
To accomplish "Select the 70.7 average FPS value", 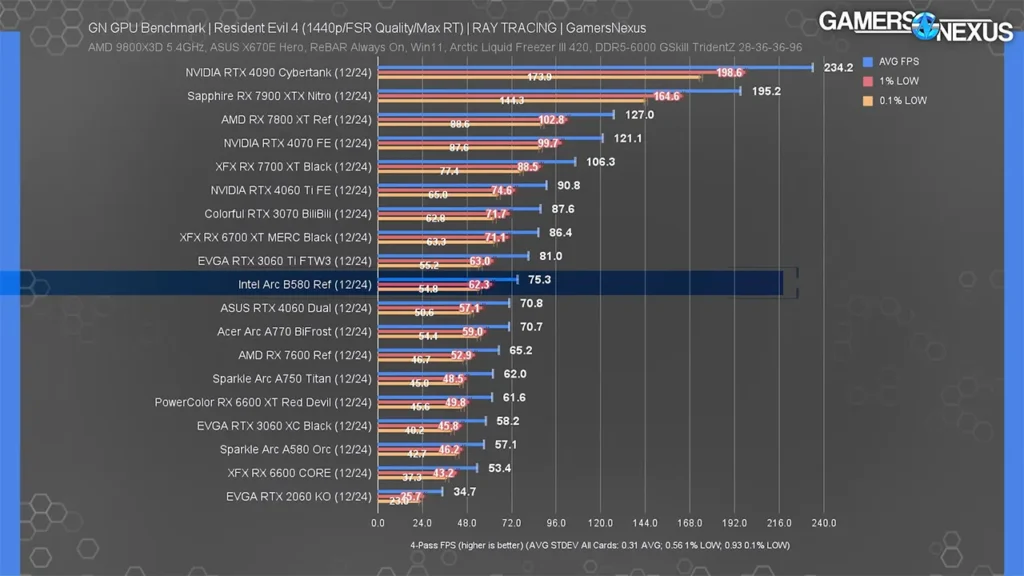I will (x=531, y=327).
